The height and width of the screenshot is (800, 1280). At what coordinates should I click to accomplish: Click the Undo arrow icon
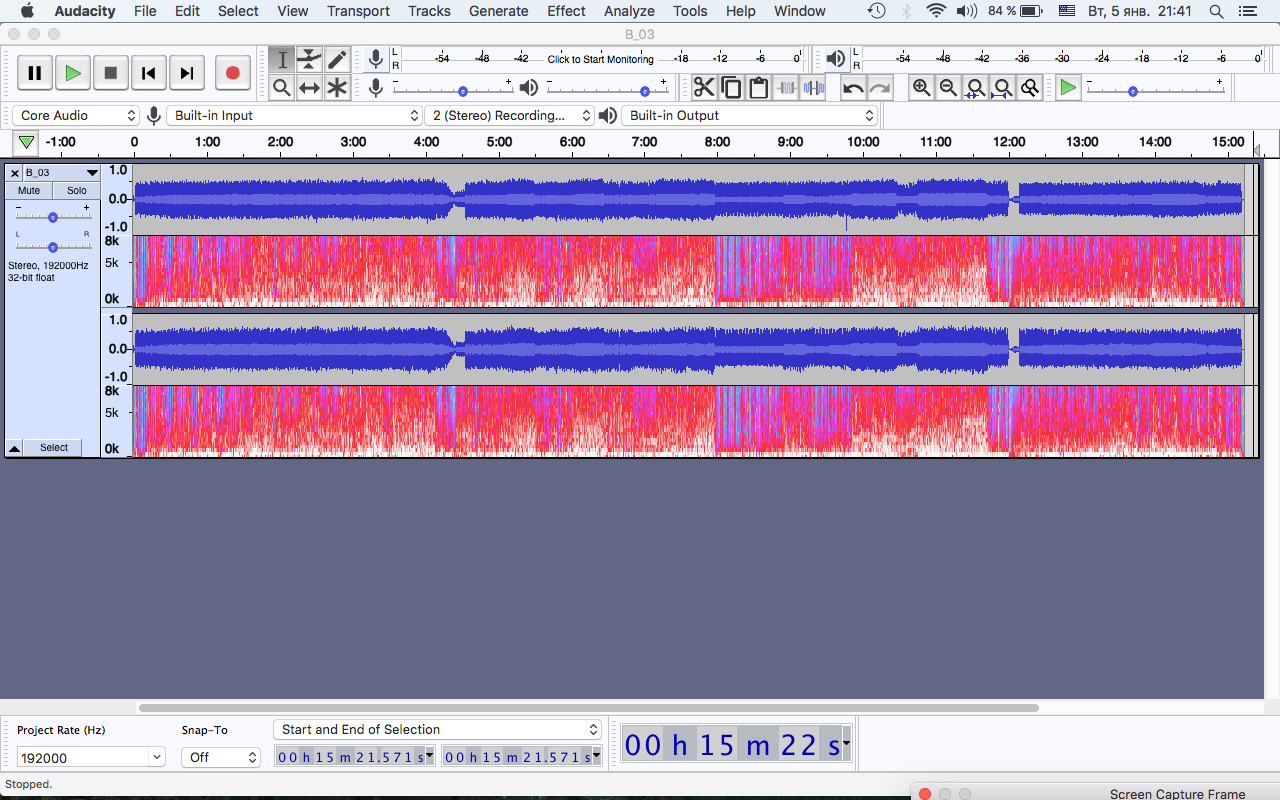(852, 88)
